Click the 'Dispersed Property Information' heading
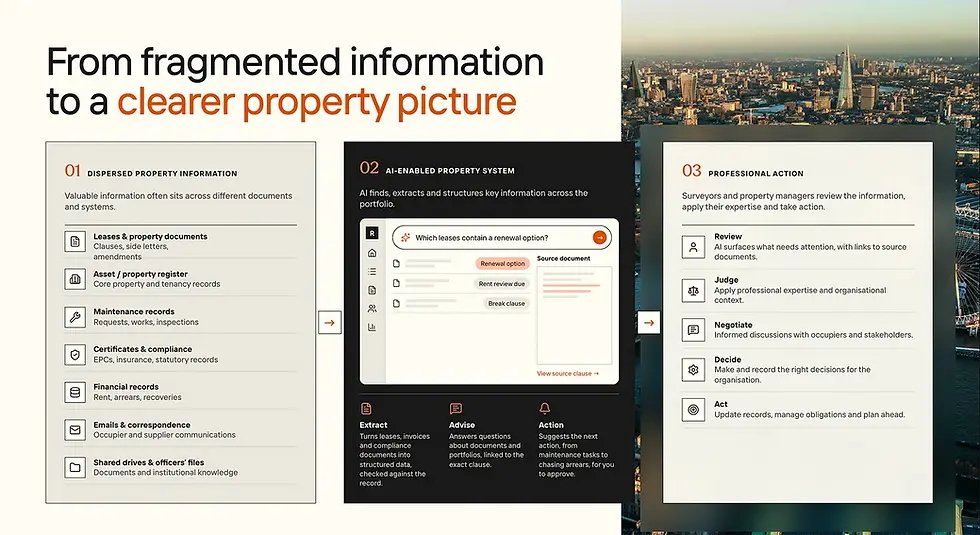 162,174
